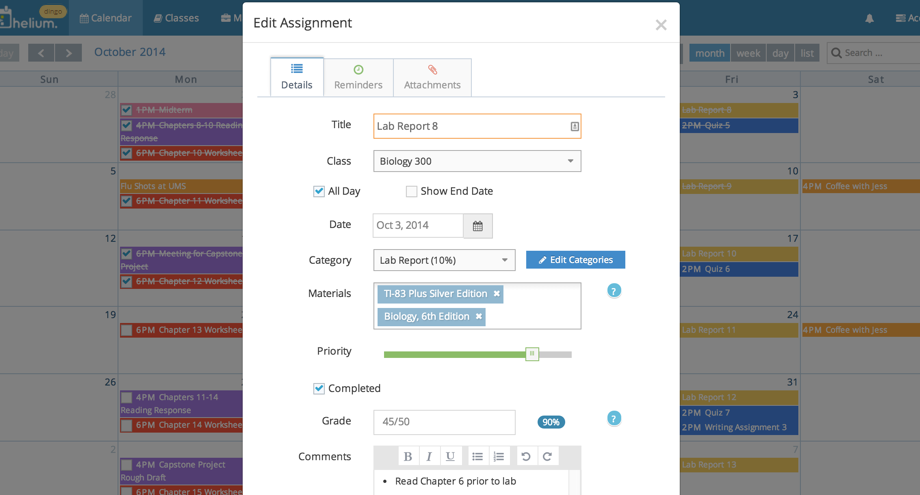Image resolution: width=920 pixels, height=495 pixels.
Task: Open the Category dropdown Lab Report
Action: pyautogui.click(x=444, y=260)
